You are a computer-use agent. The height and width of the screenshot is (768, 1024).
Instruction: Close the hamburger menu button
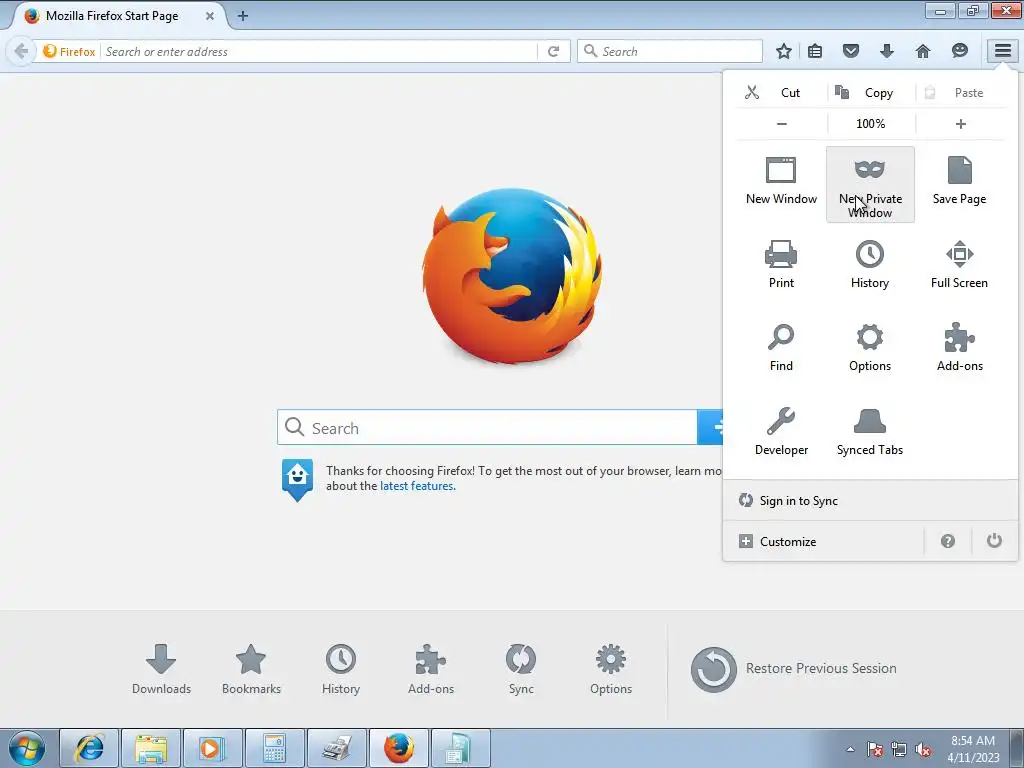1003,50
